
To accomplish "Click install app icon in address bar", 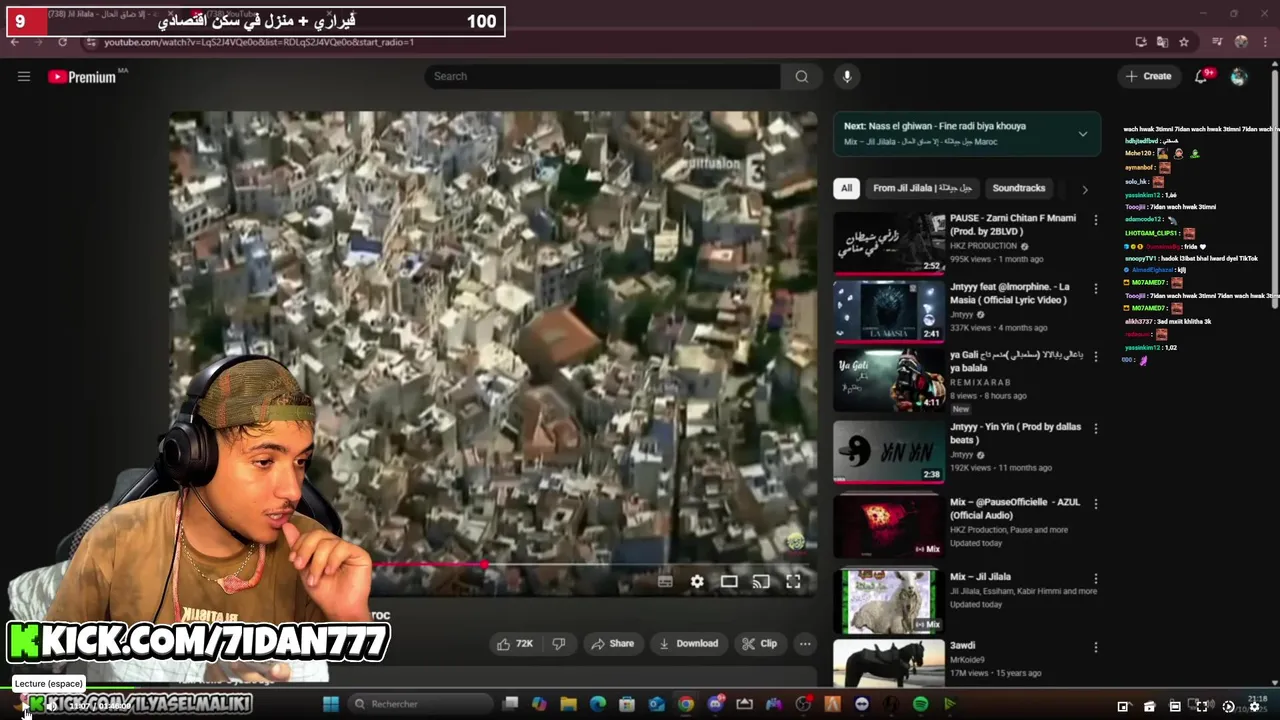I will pyautogui.click(x=1141, y=42).
